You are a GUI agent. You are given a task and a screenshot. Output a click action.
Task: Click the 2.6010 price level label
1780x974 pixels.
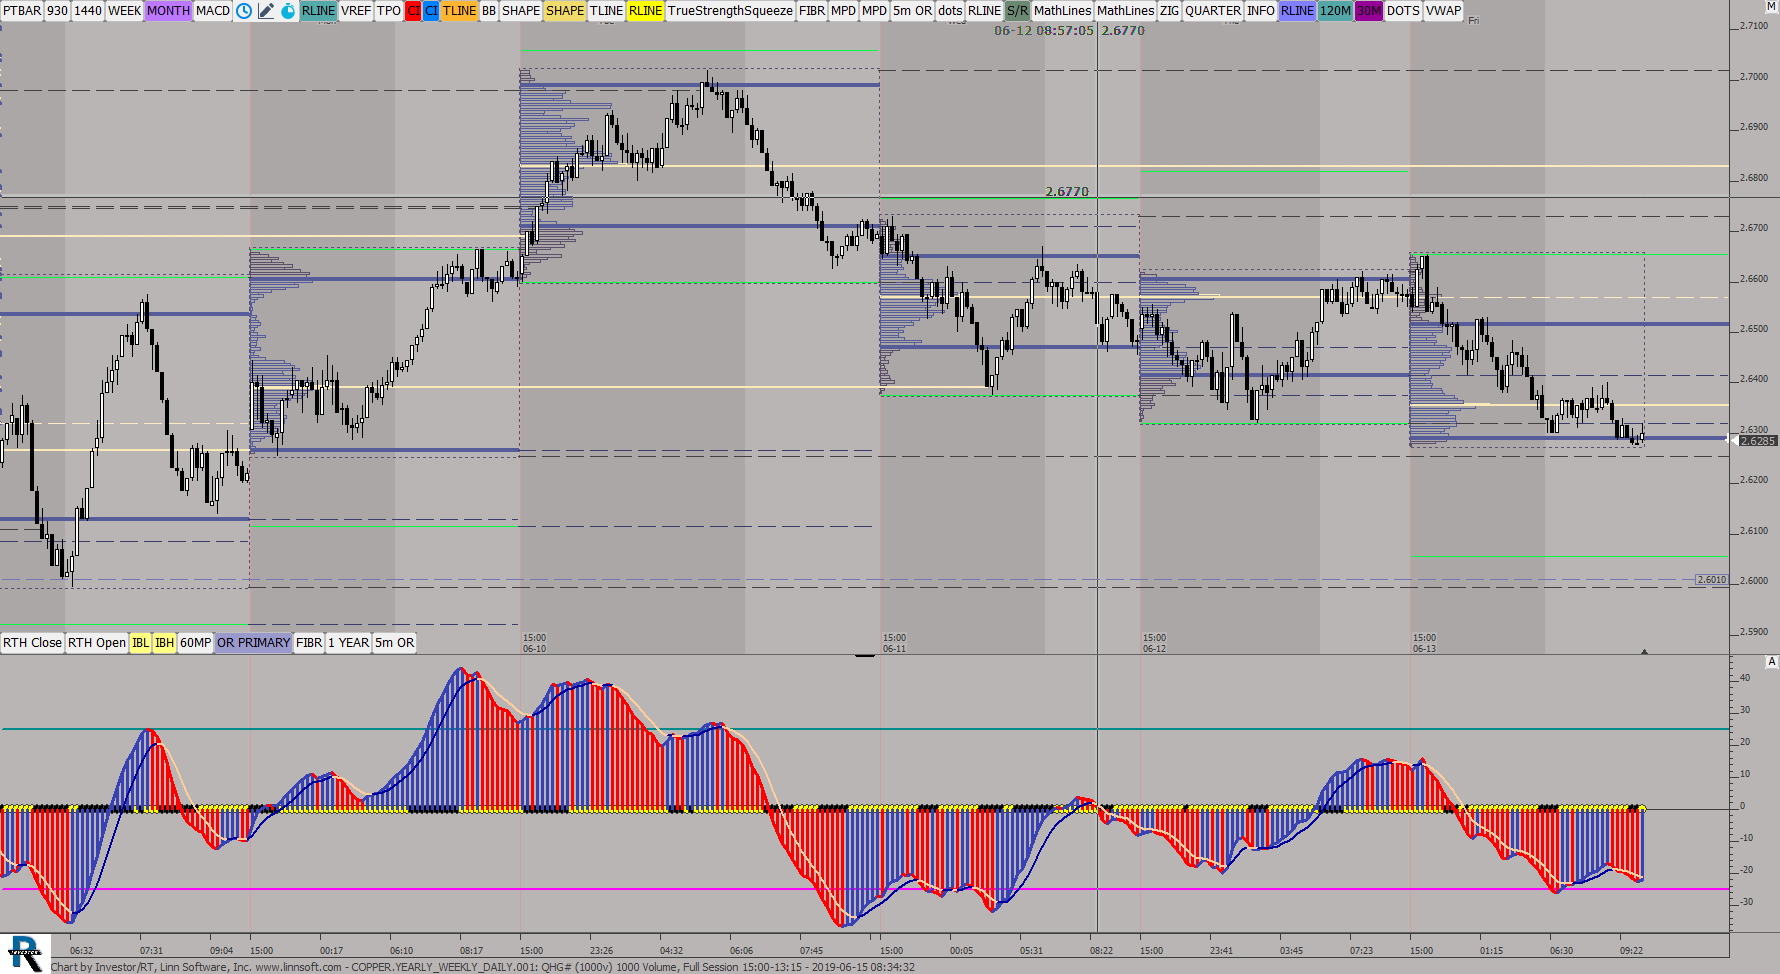coord(1712,580)
